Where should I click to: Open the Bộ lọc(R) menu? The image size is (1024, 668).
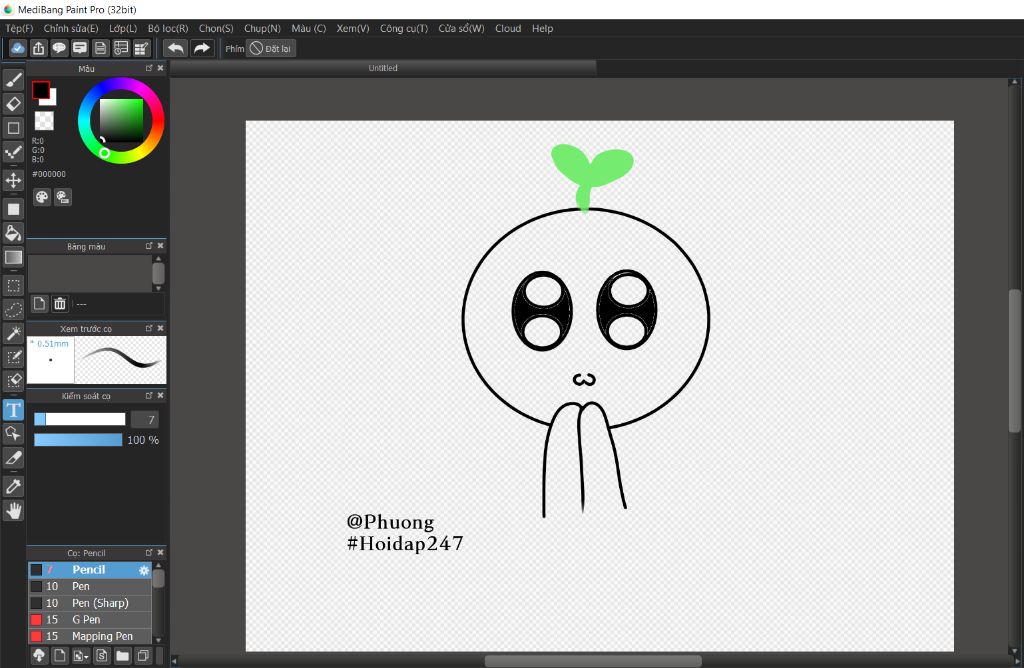[168, 29]
